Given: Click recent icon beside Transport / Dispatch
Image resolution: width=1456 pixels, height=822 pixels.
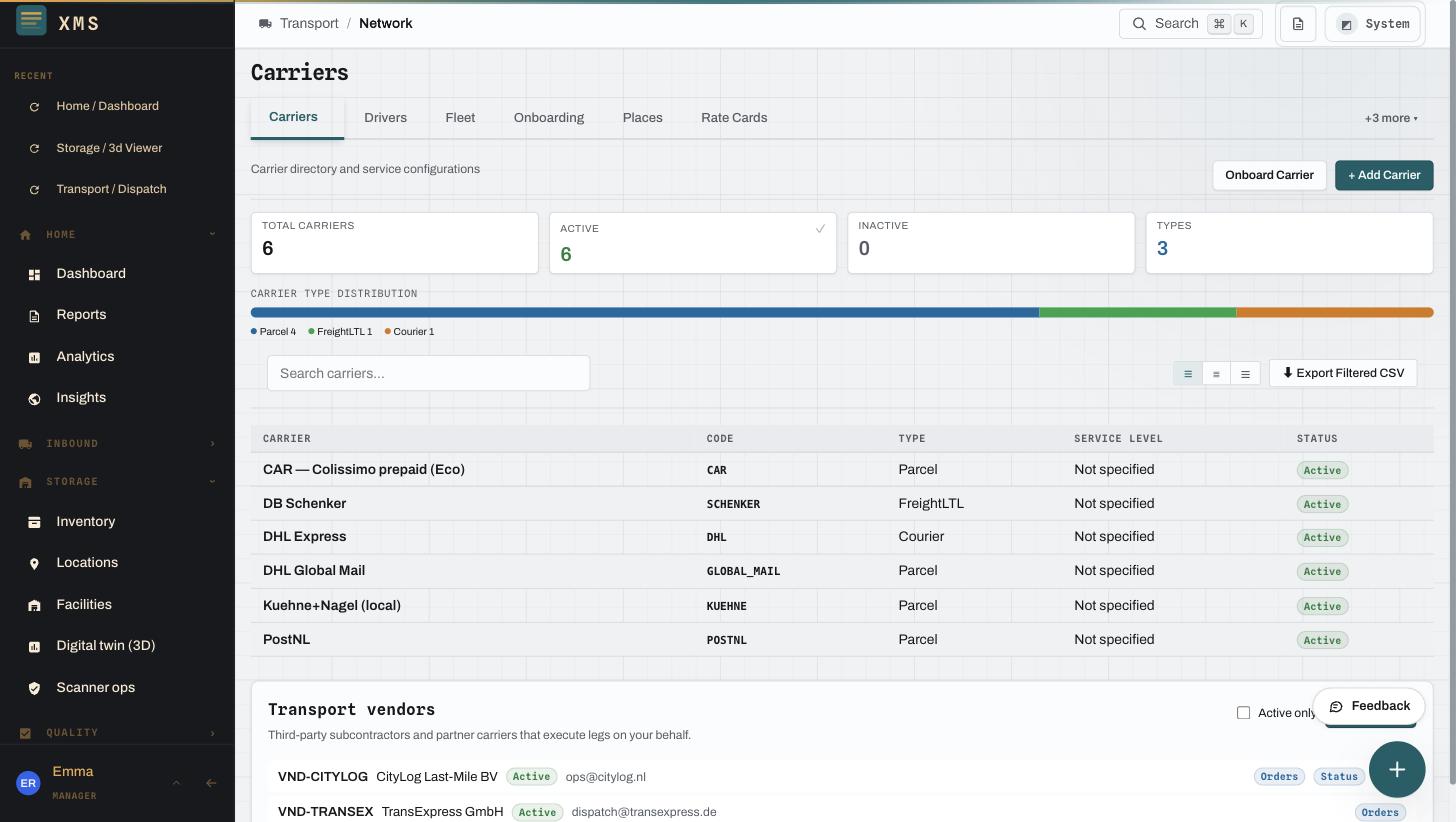Looking at the screenshot, I should (35, 190).
